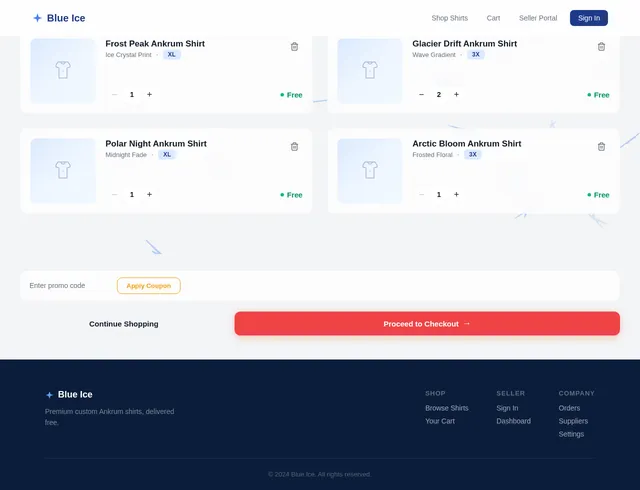The height and width of the screenshot is (490, 640).
Task: Click the Blue Ice star logo in header
Action: pyautogui.click(x=37, y=18)
